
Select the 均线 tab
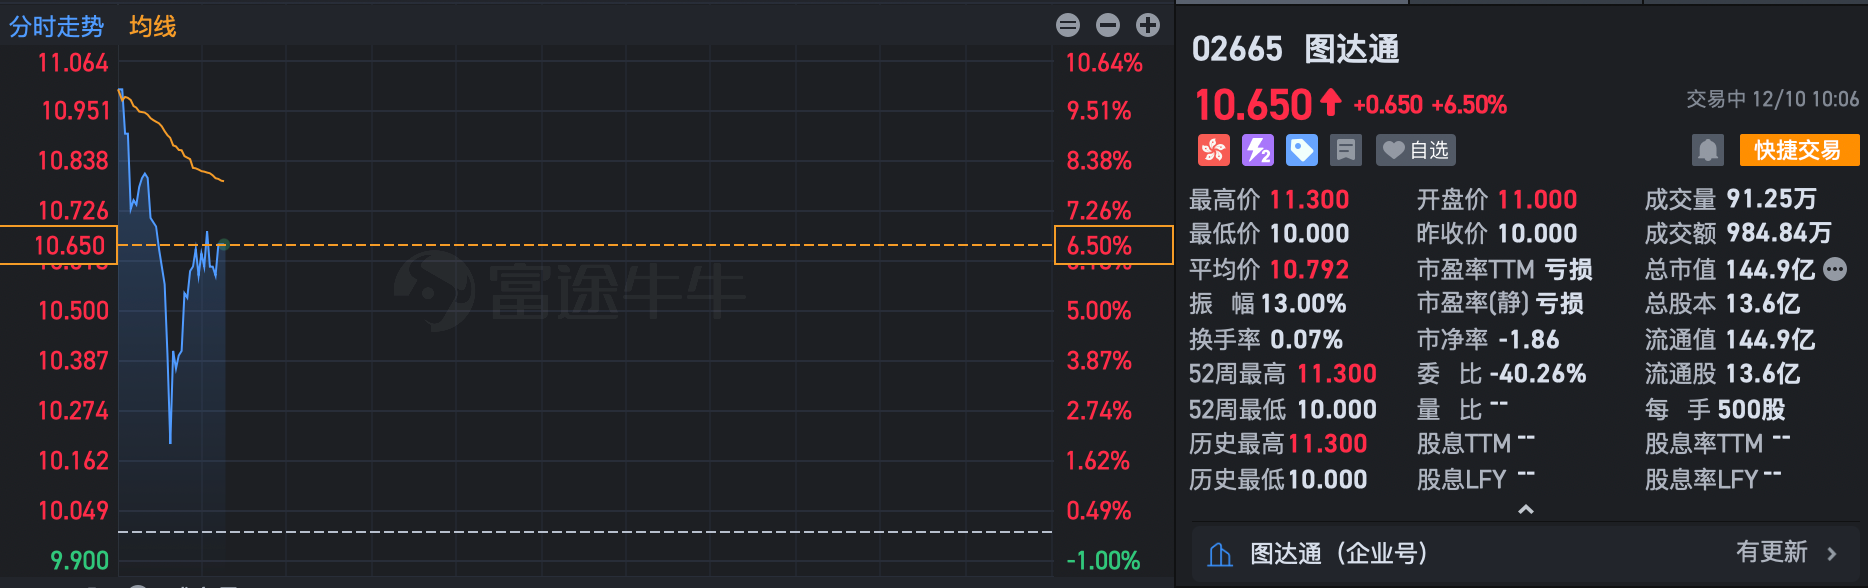pyautogui.click(x=152, y=28)
